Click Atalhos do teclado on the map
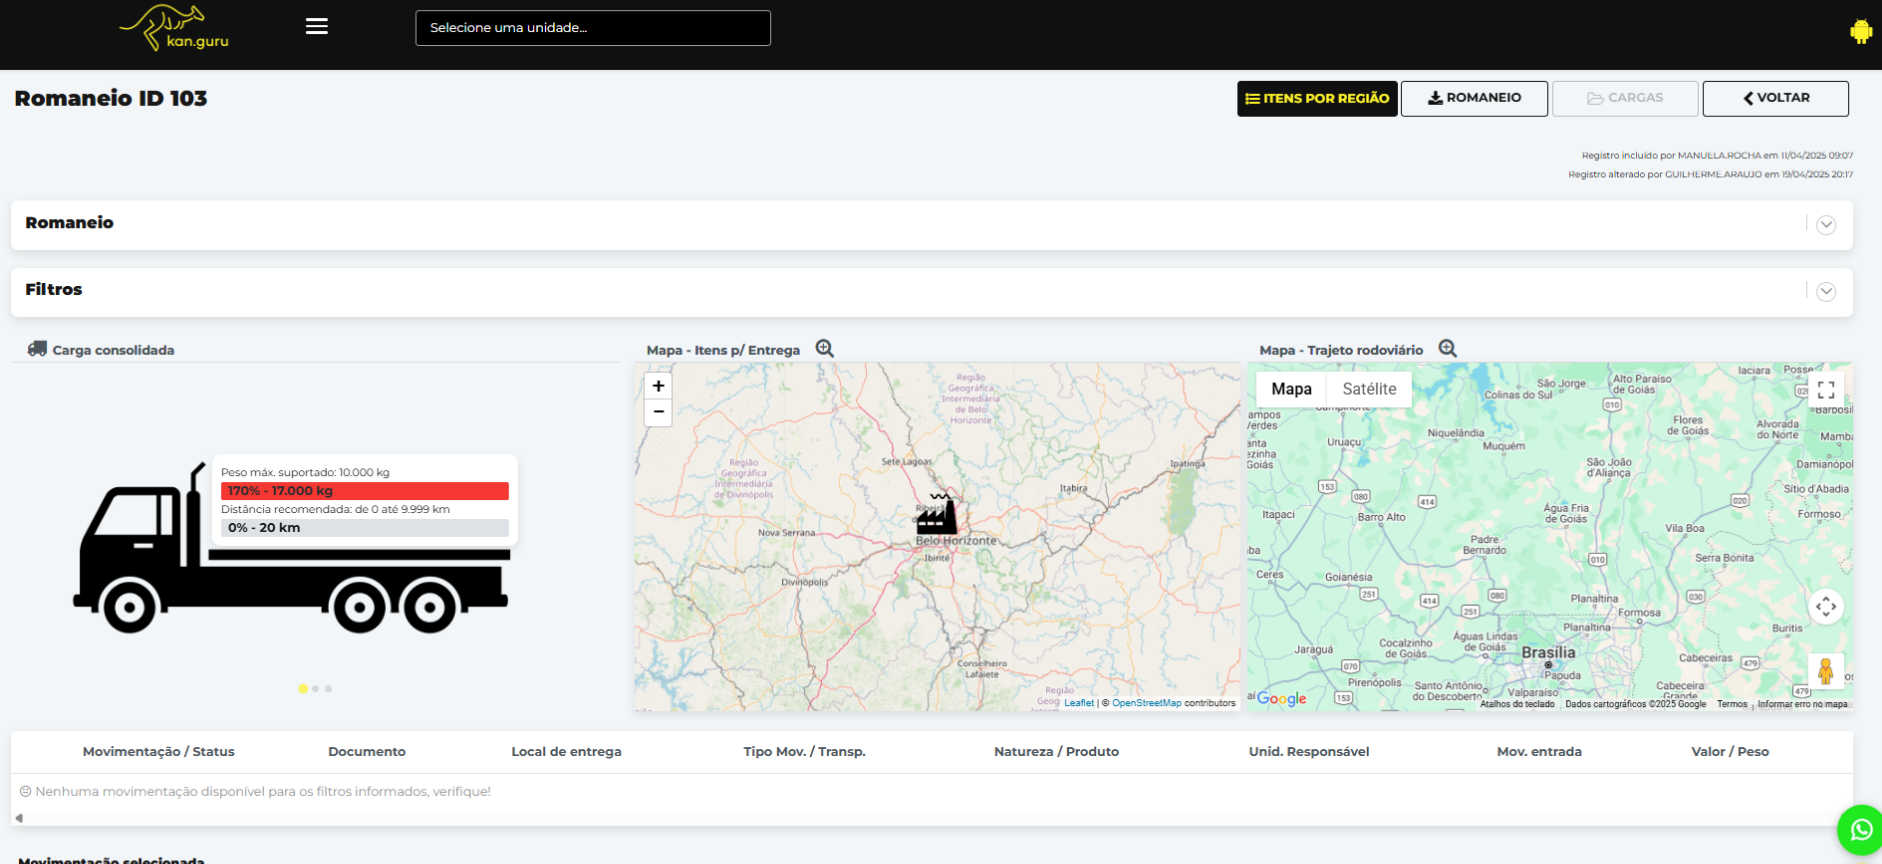 coord(1517,704)
